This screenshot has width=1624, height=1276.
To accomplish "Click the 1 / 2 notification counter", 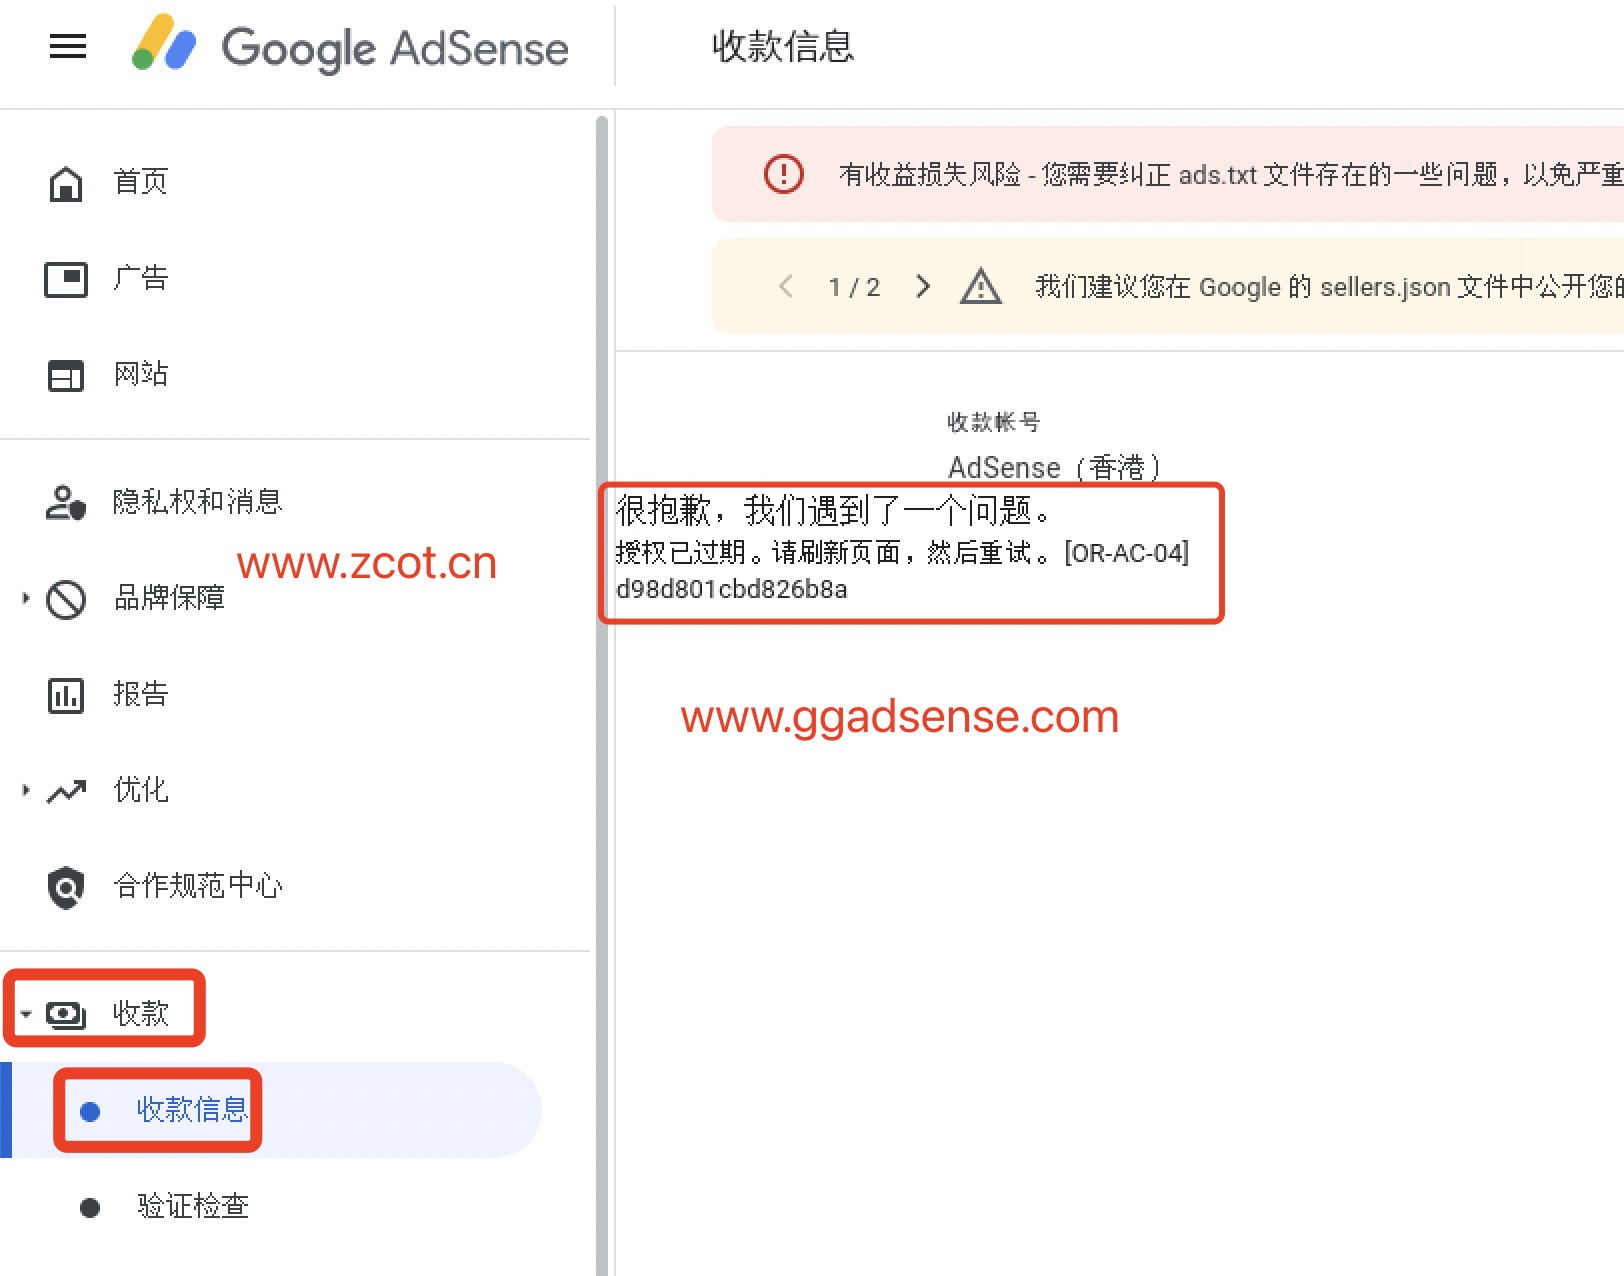I will tap(854, 287).
